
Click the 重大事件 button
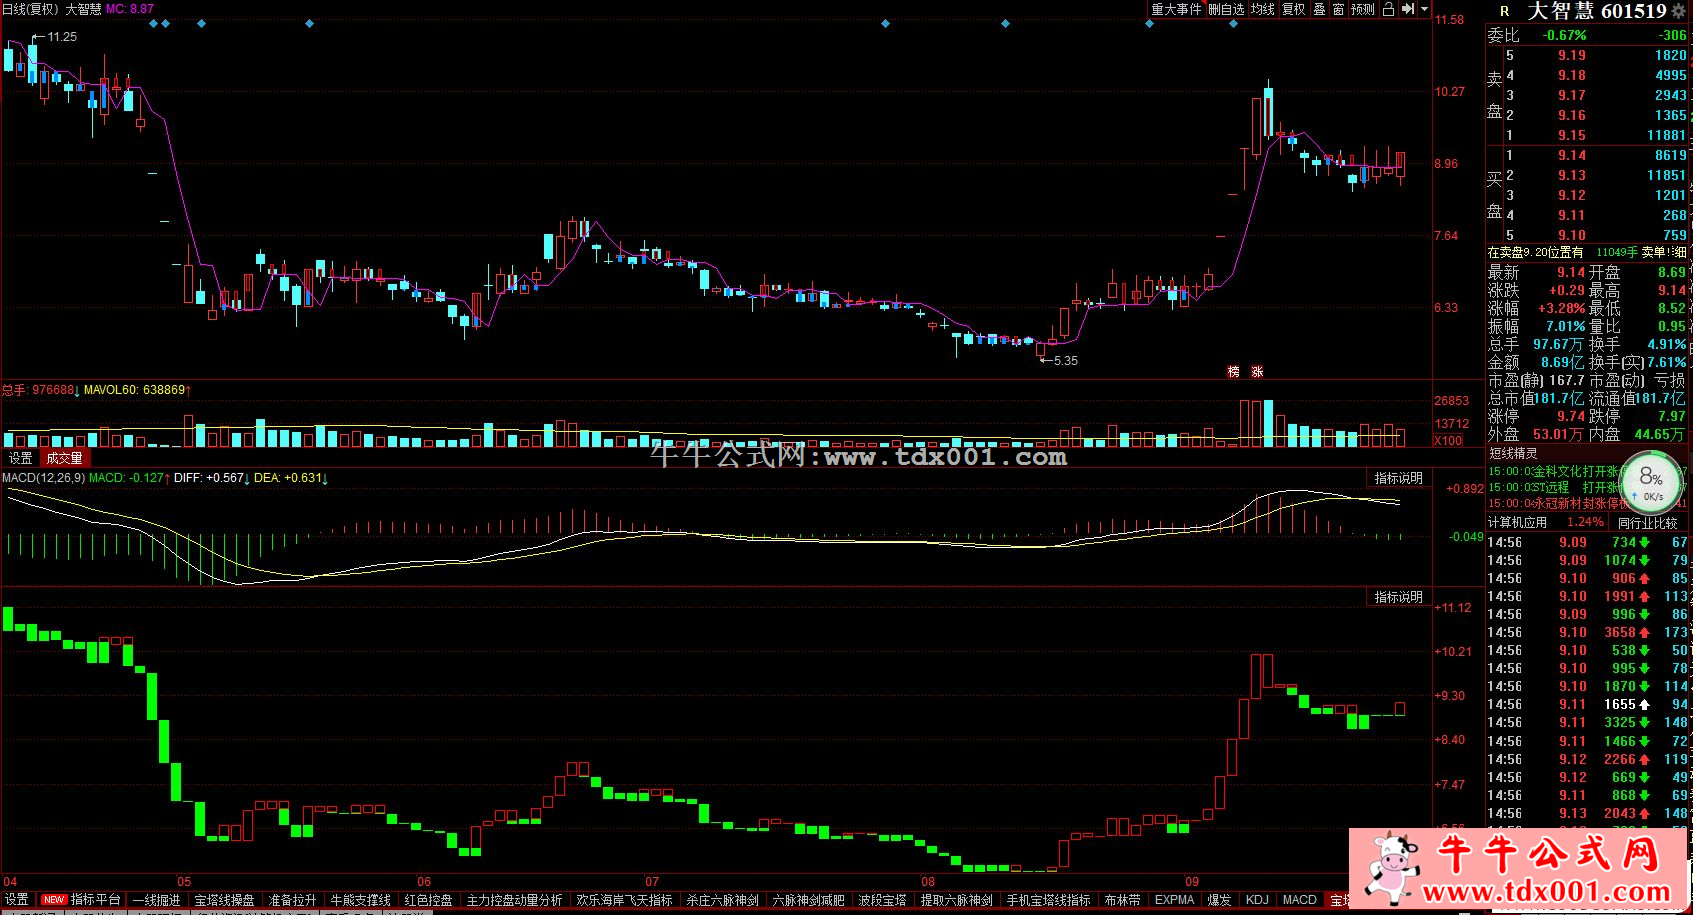pyautogui.click(x=1176, y=9)
